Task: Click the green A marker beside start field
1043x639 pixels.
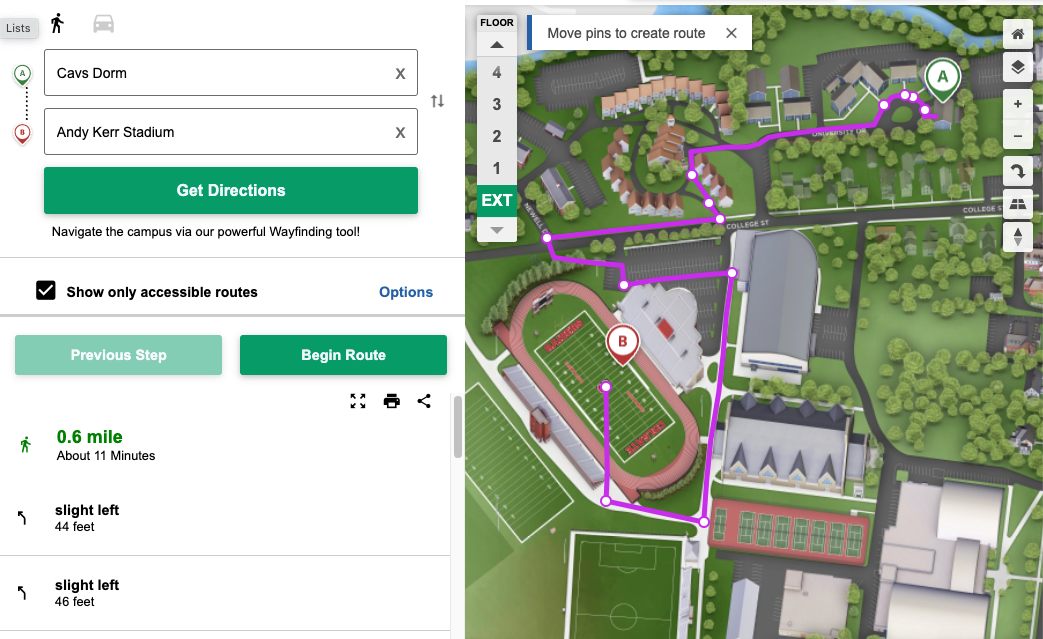Action: (23, 74)
